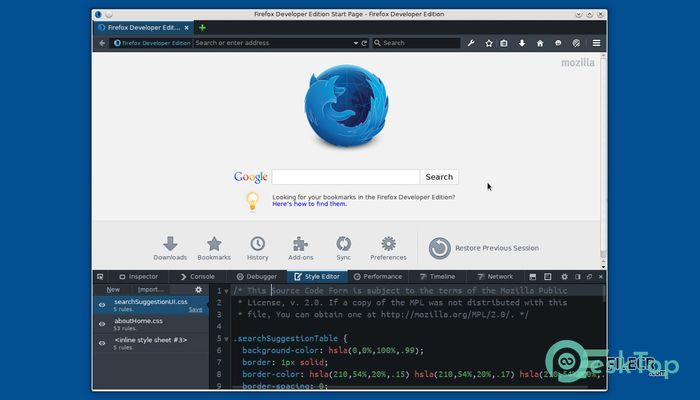The height and width of the screenshot is (400, 700).
Task: Open the mozilla link at top right
Action: [578, 62]
